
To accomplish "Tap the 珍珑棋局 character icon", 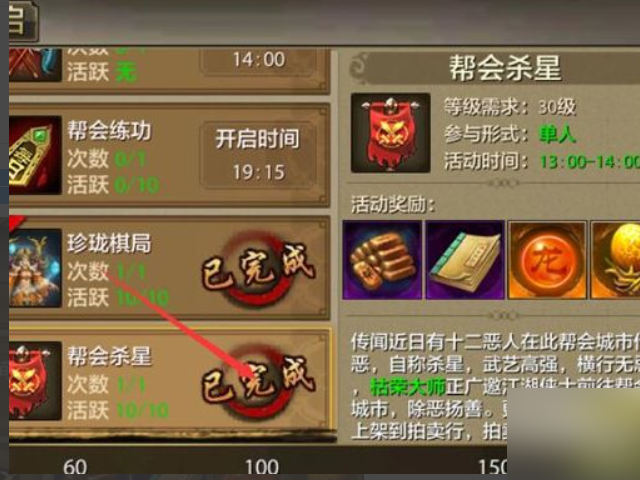I will [35, 268].
